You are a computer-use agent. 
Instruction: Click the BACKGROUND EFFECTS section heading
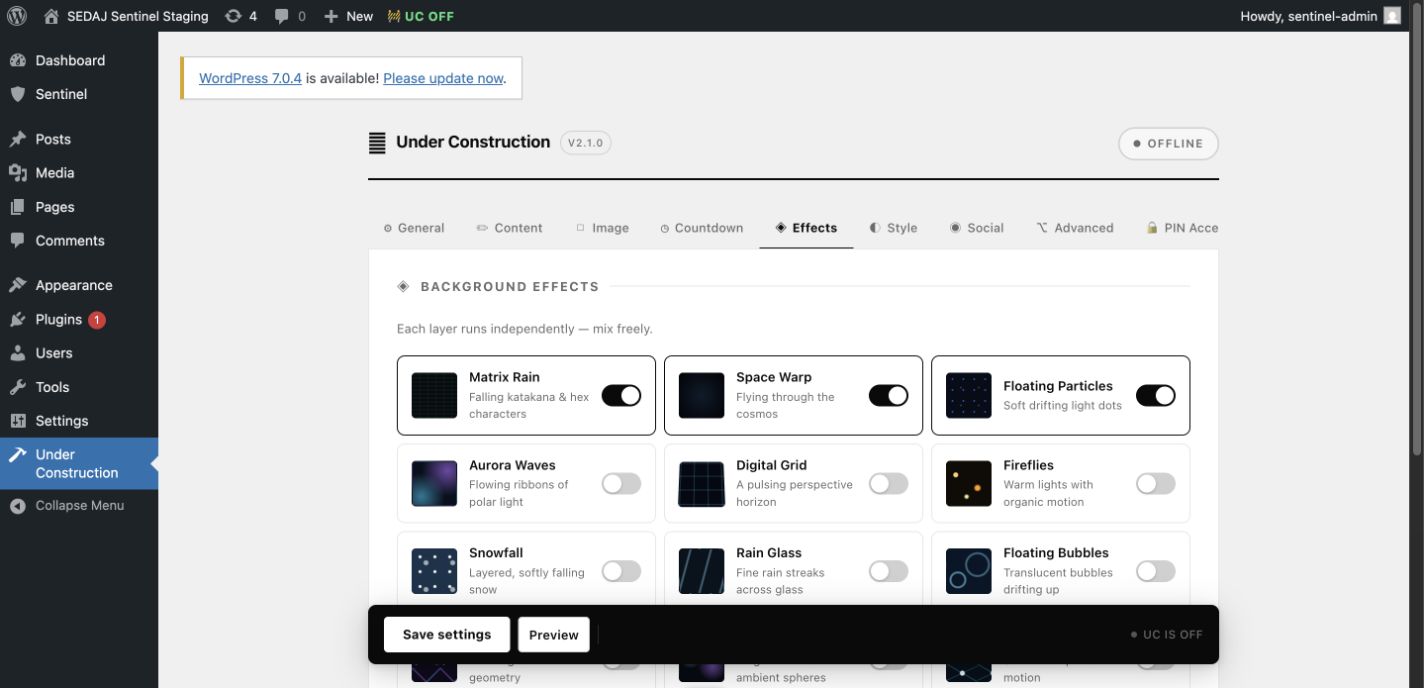pos(509,286)
